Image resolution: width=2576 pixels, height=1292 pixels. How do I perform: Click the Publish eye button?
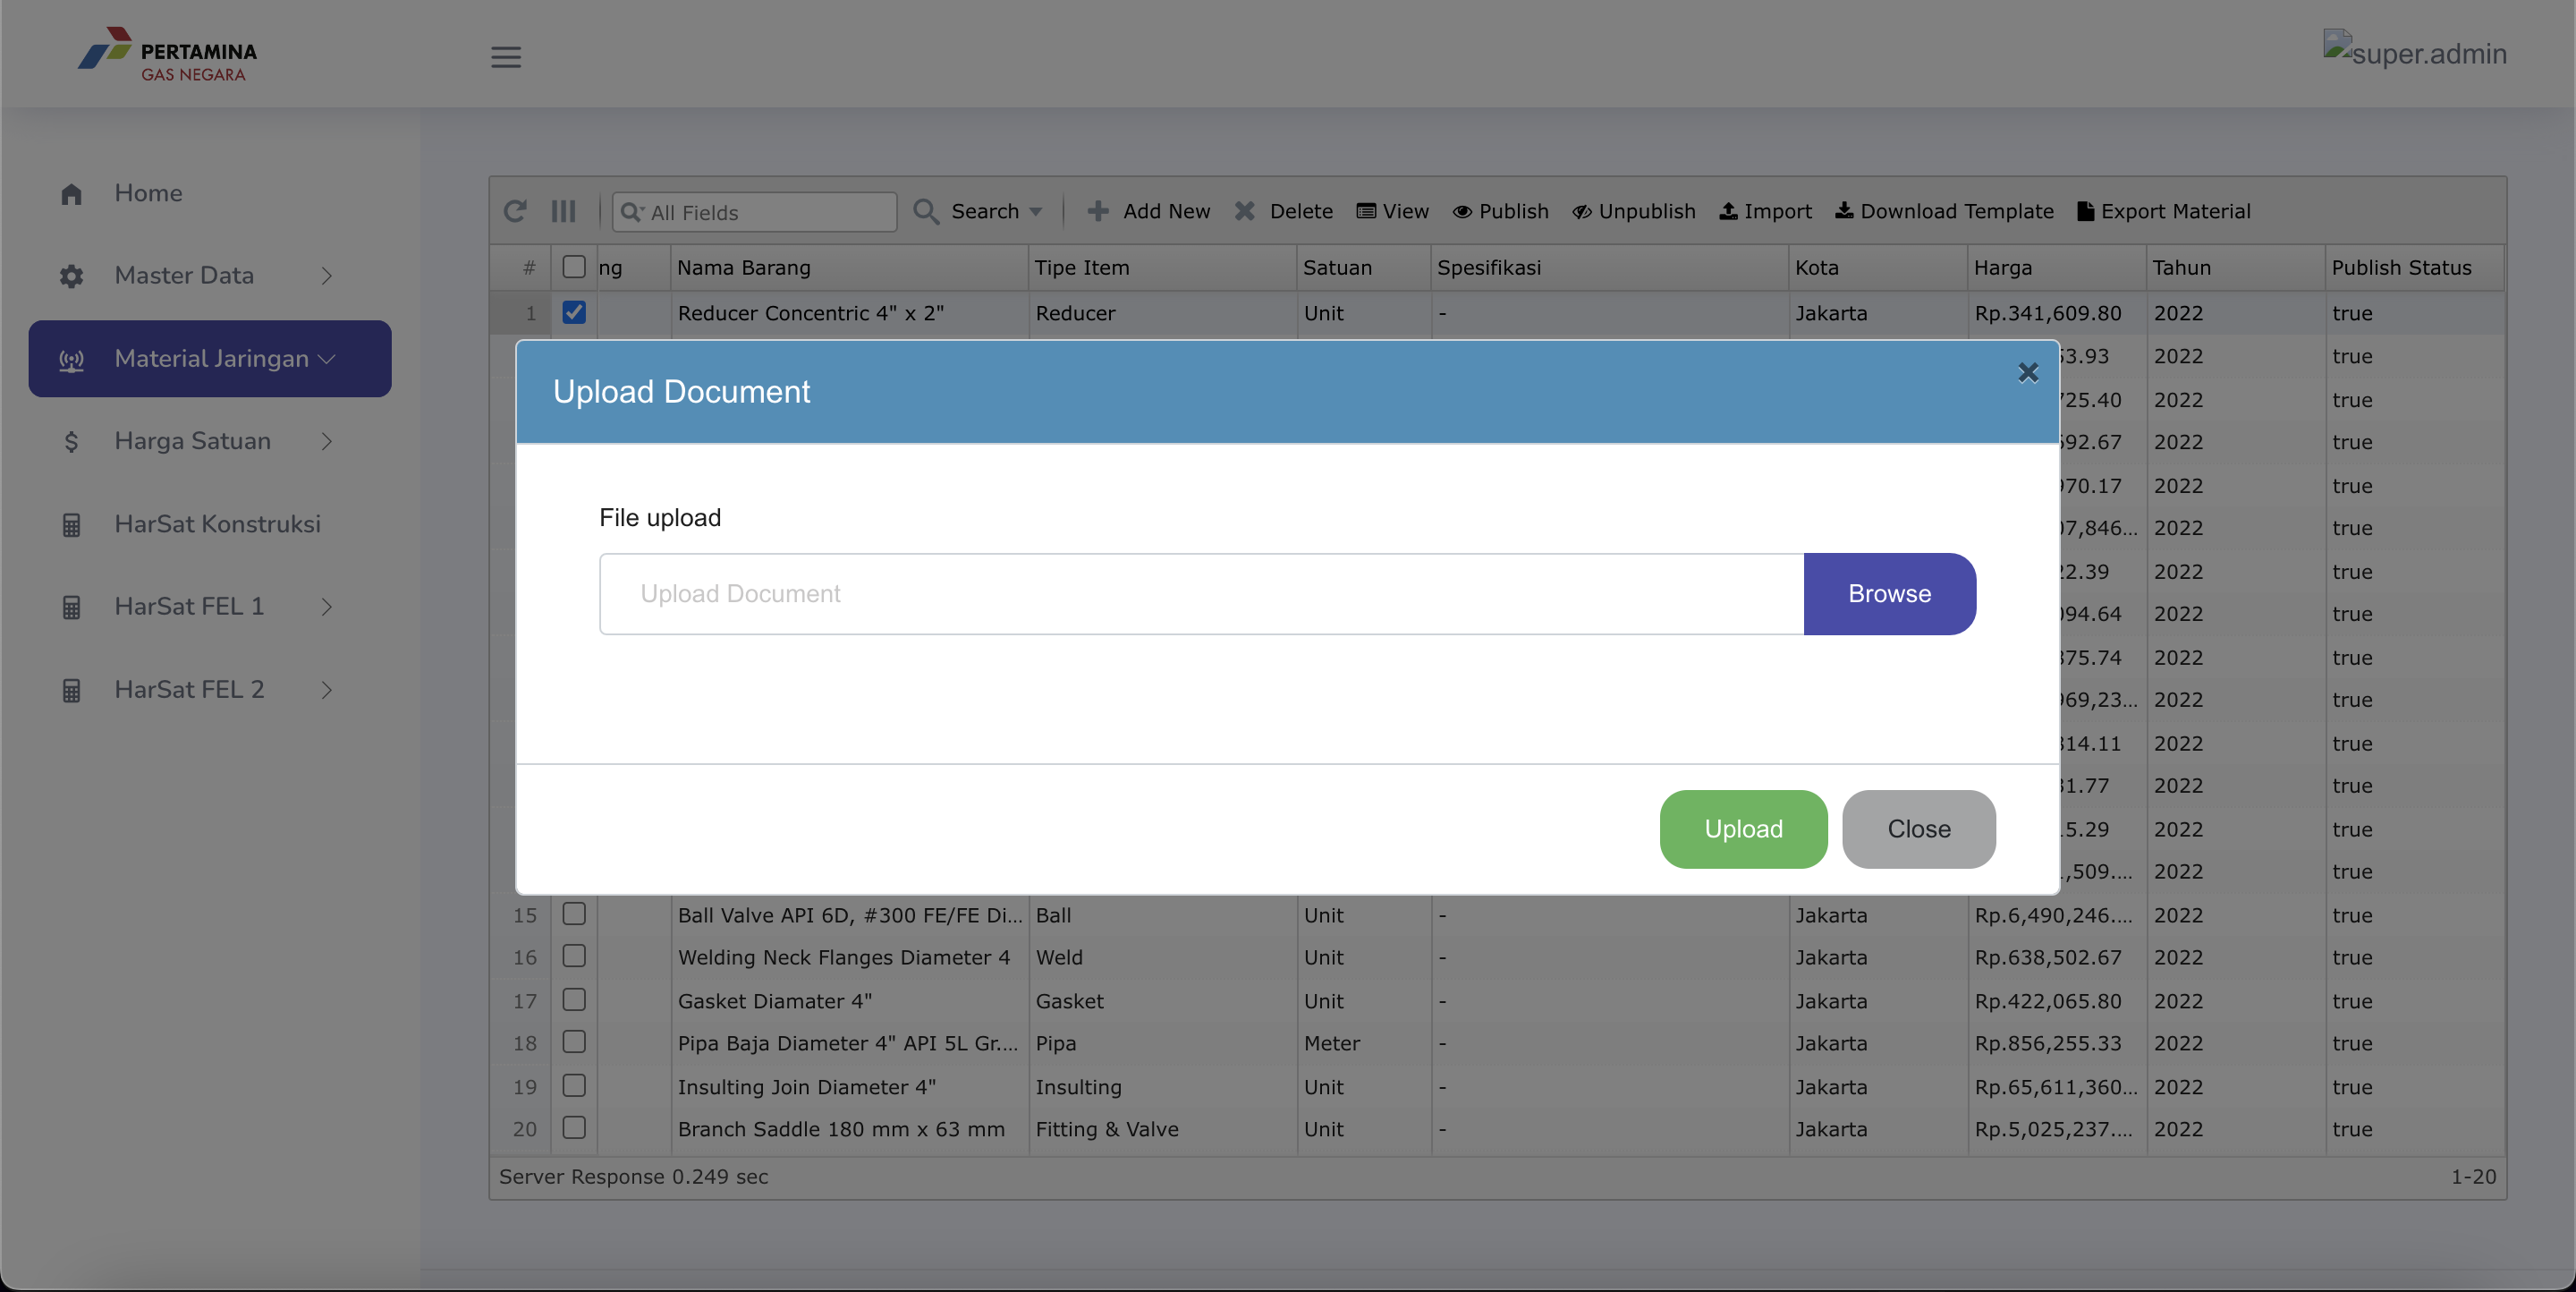(x=1500, y=211)
